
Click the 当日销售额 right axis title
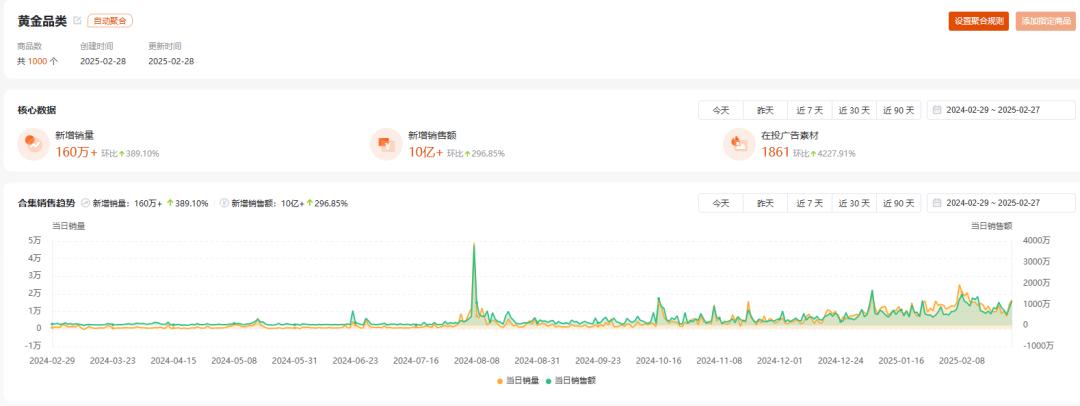(992, 225)
